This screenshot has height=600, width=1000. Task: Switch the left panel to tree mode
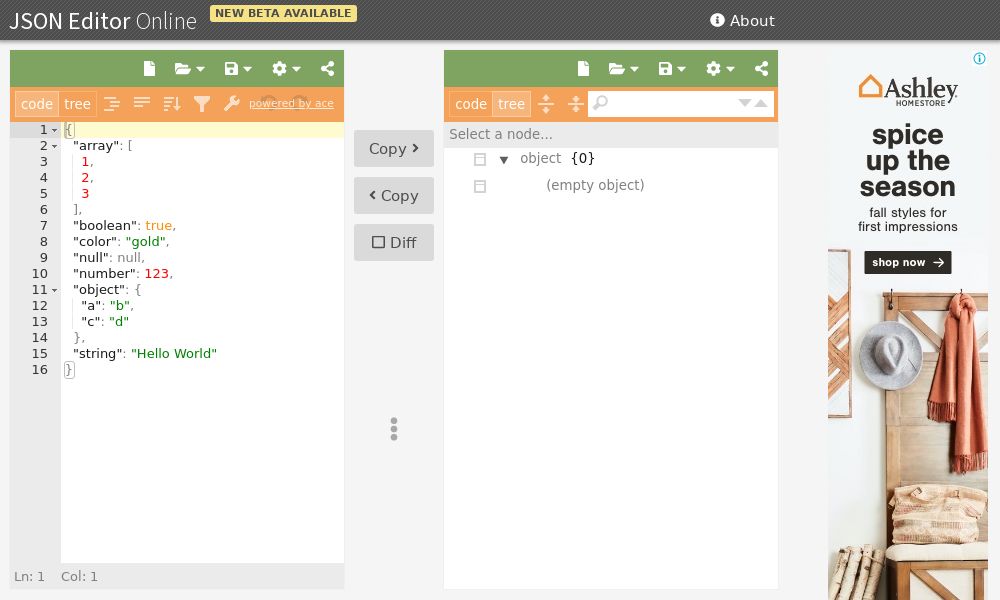tap(77, 103)
